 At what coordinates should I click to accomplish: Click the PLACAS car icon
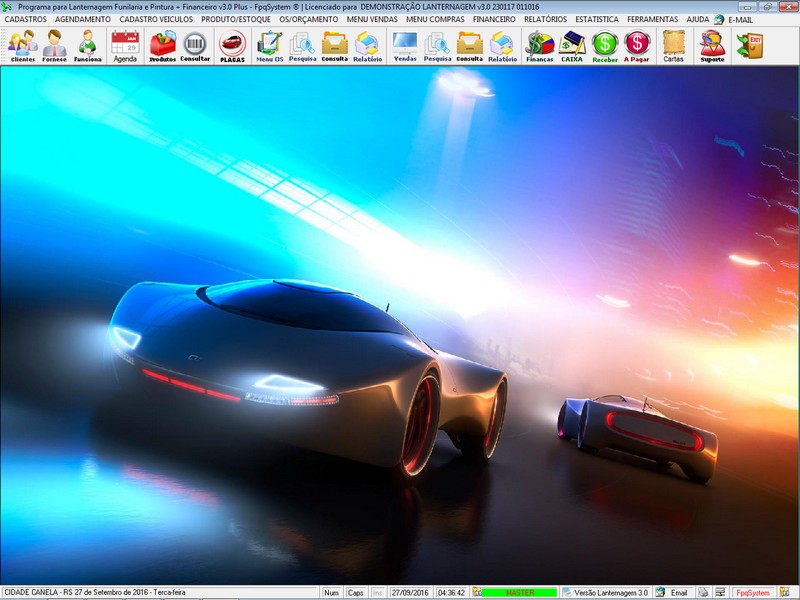(x=232, y=46)
